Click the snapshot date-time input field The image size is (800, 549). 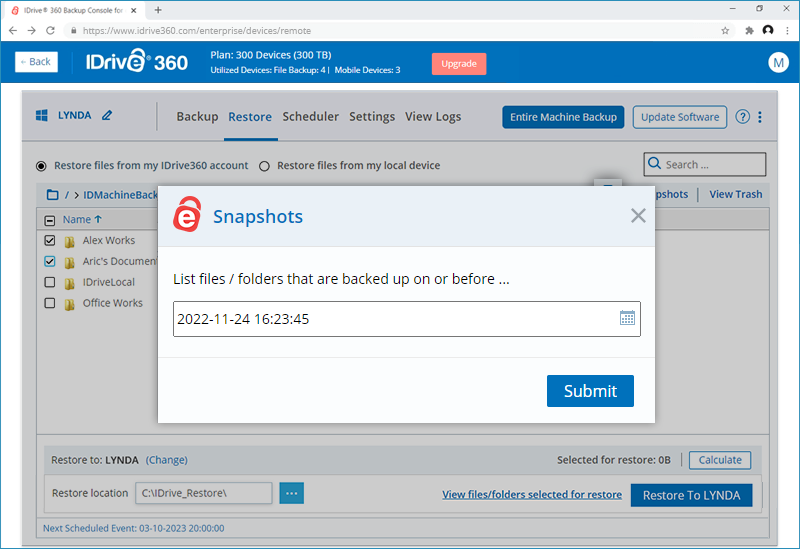[x=407, y=319]
